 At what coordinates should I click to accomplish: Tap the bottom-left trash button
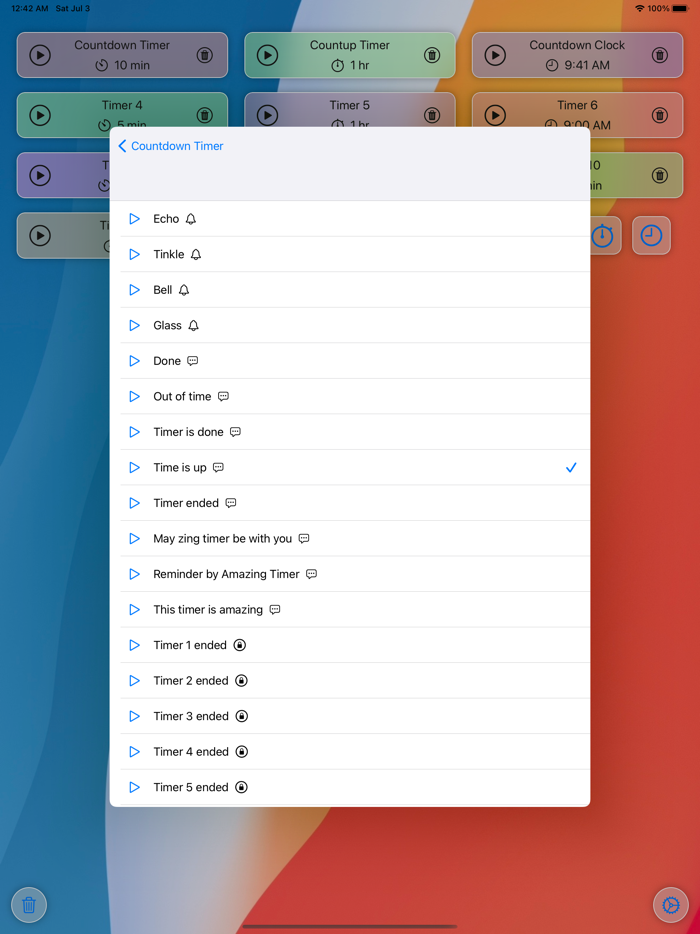(x=29, y=905)
